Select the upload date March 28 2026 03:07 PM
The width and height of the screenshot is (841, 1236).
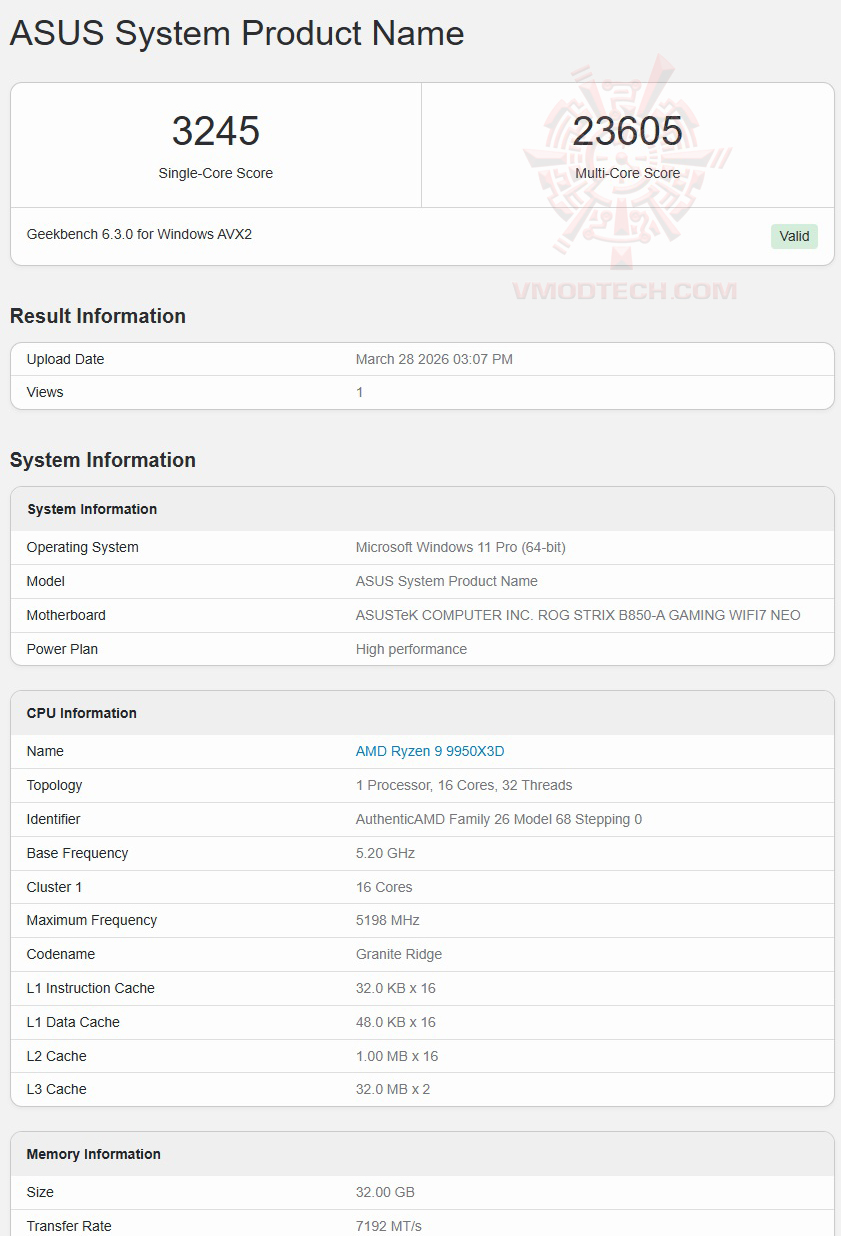434,359
